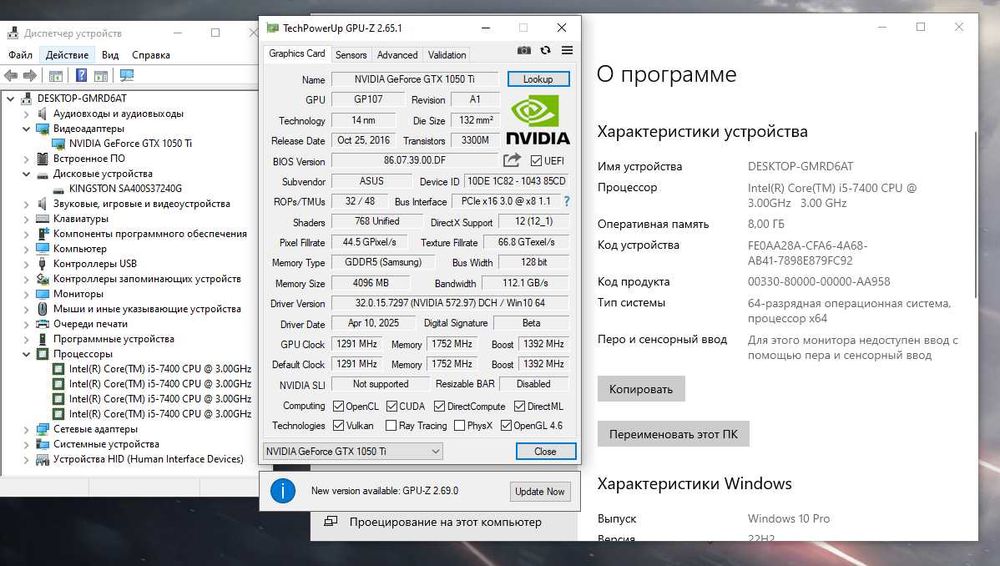Toggle the OpenCL checkbox
This screenshot has height=566, width=1000.
[339, 406]
